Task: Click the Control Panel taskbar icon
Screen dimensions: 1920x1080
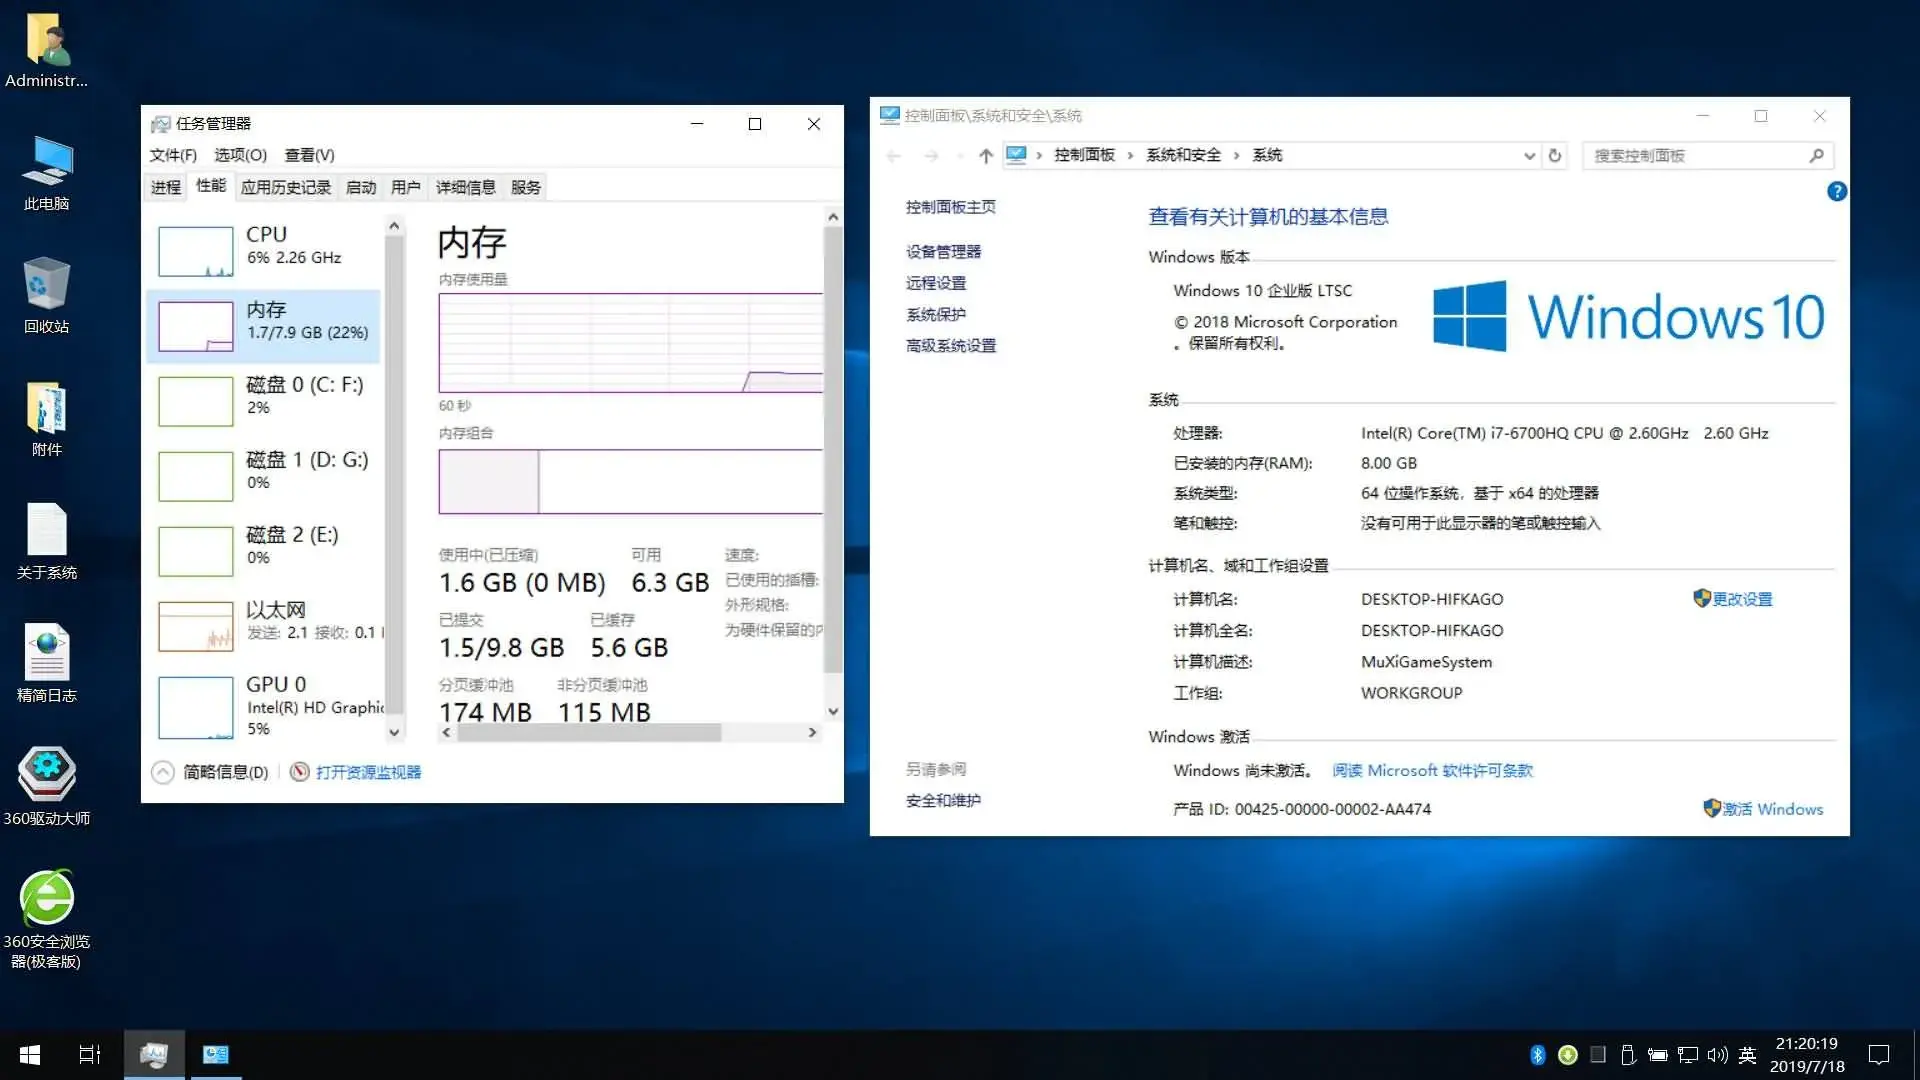Action: [x=216, y=1055]
